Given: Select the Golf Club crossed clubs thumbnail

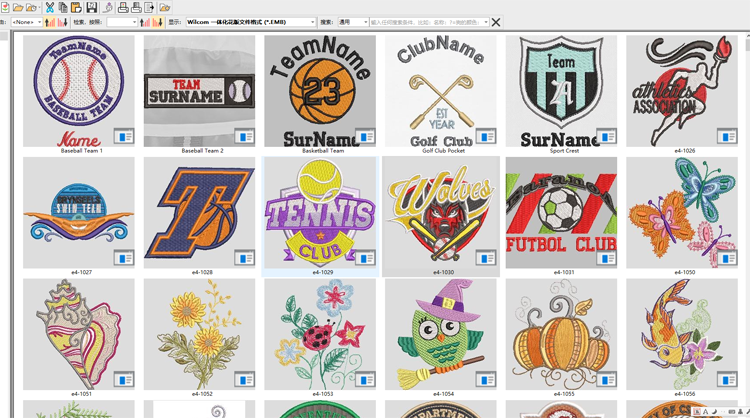Looking at the screenshot, I should 441,91.
